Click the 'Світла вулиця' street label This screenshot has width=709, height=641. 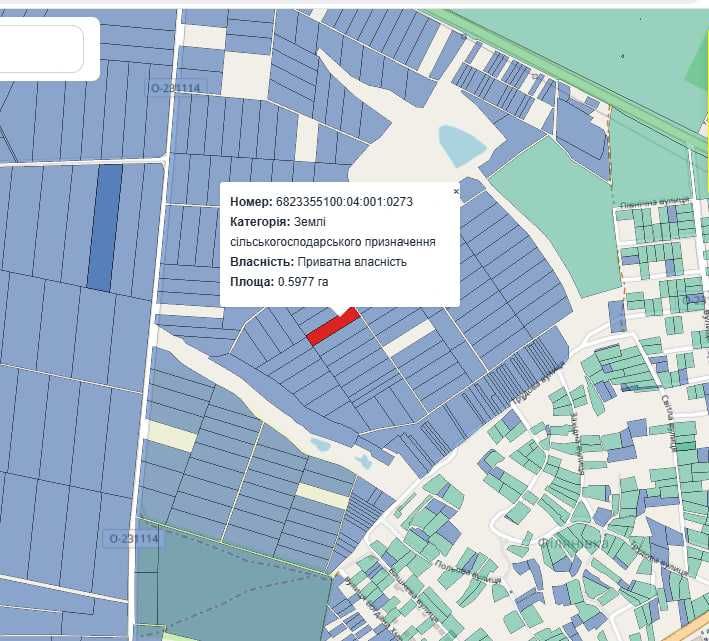coord(668,422)
